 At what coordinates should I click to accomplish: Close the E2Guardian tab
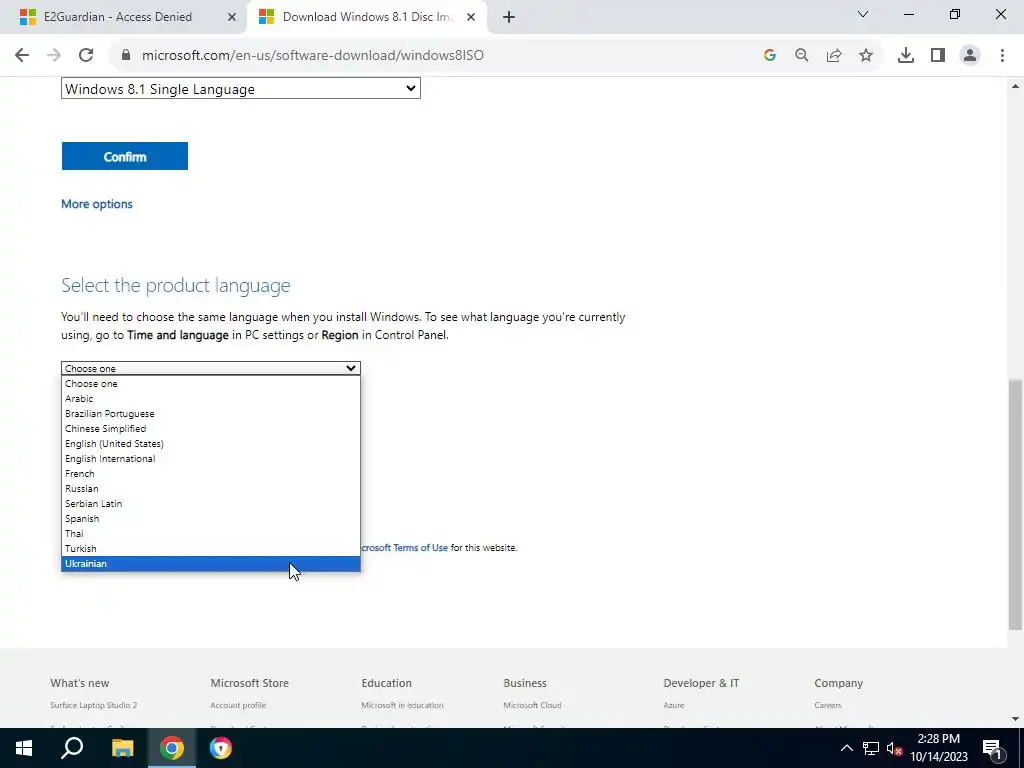click(232, 17)
